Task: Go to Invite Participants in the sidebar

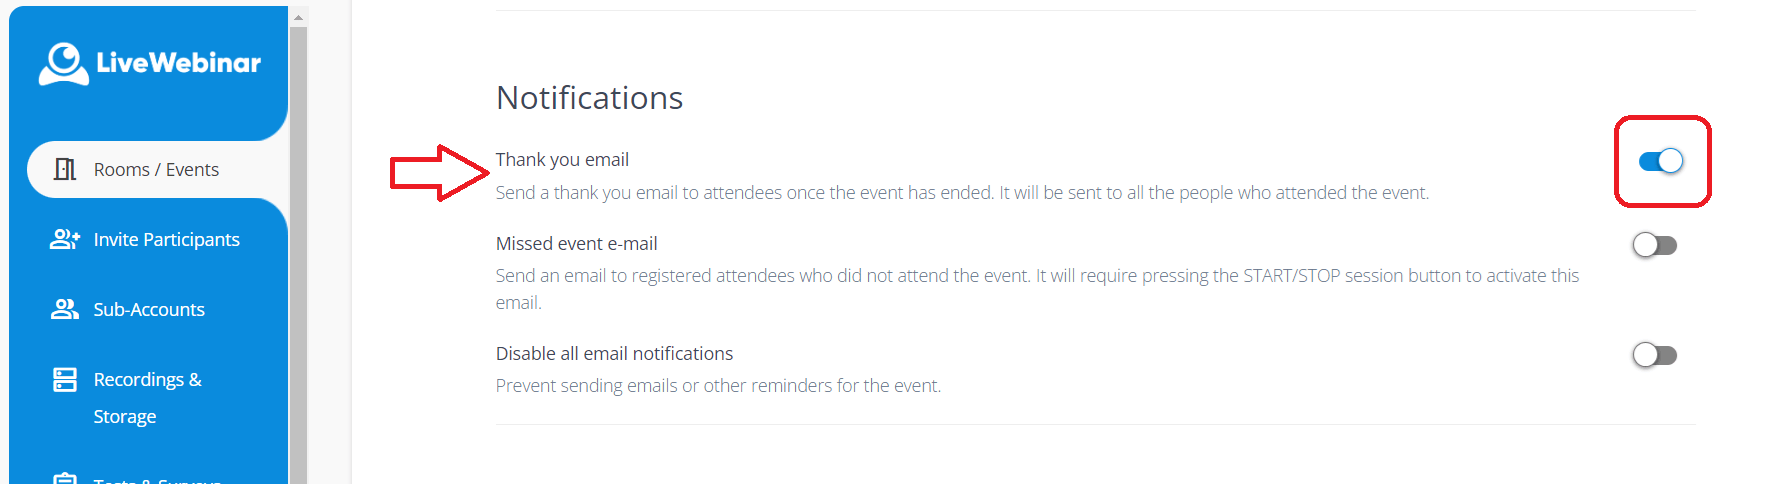Action: tap(166, 240)
